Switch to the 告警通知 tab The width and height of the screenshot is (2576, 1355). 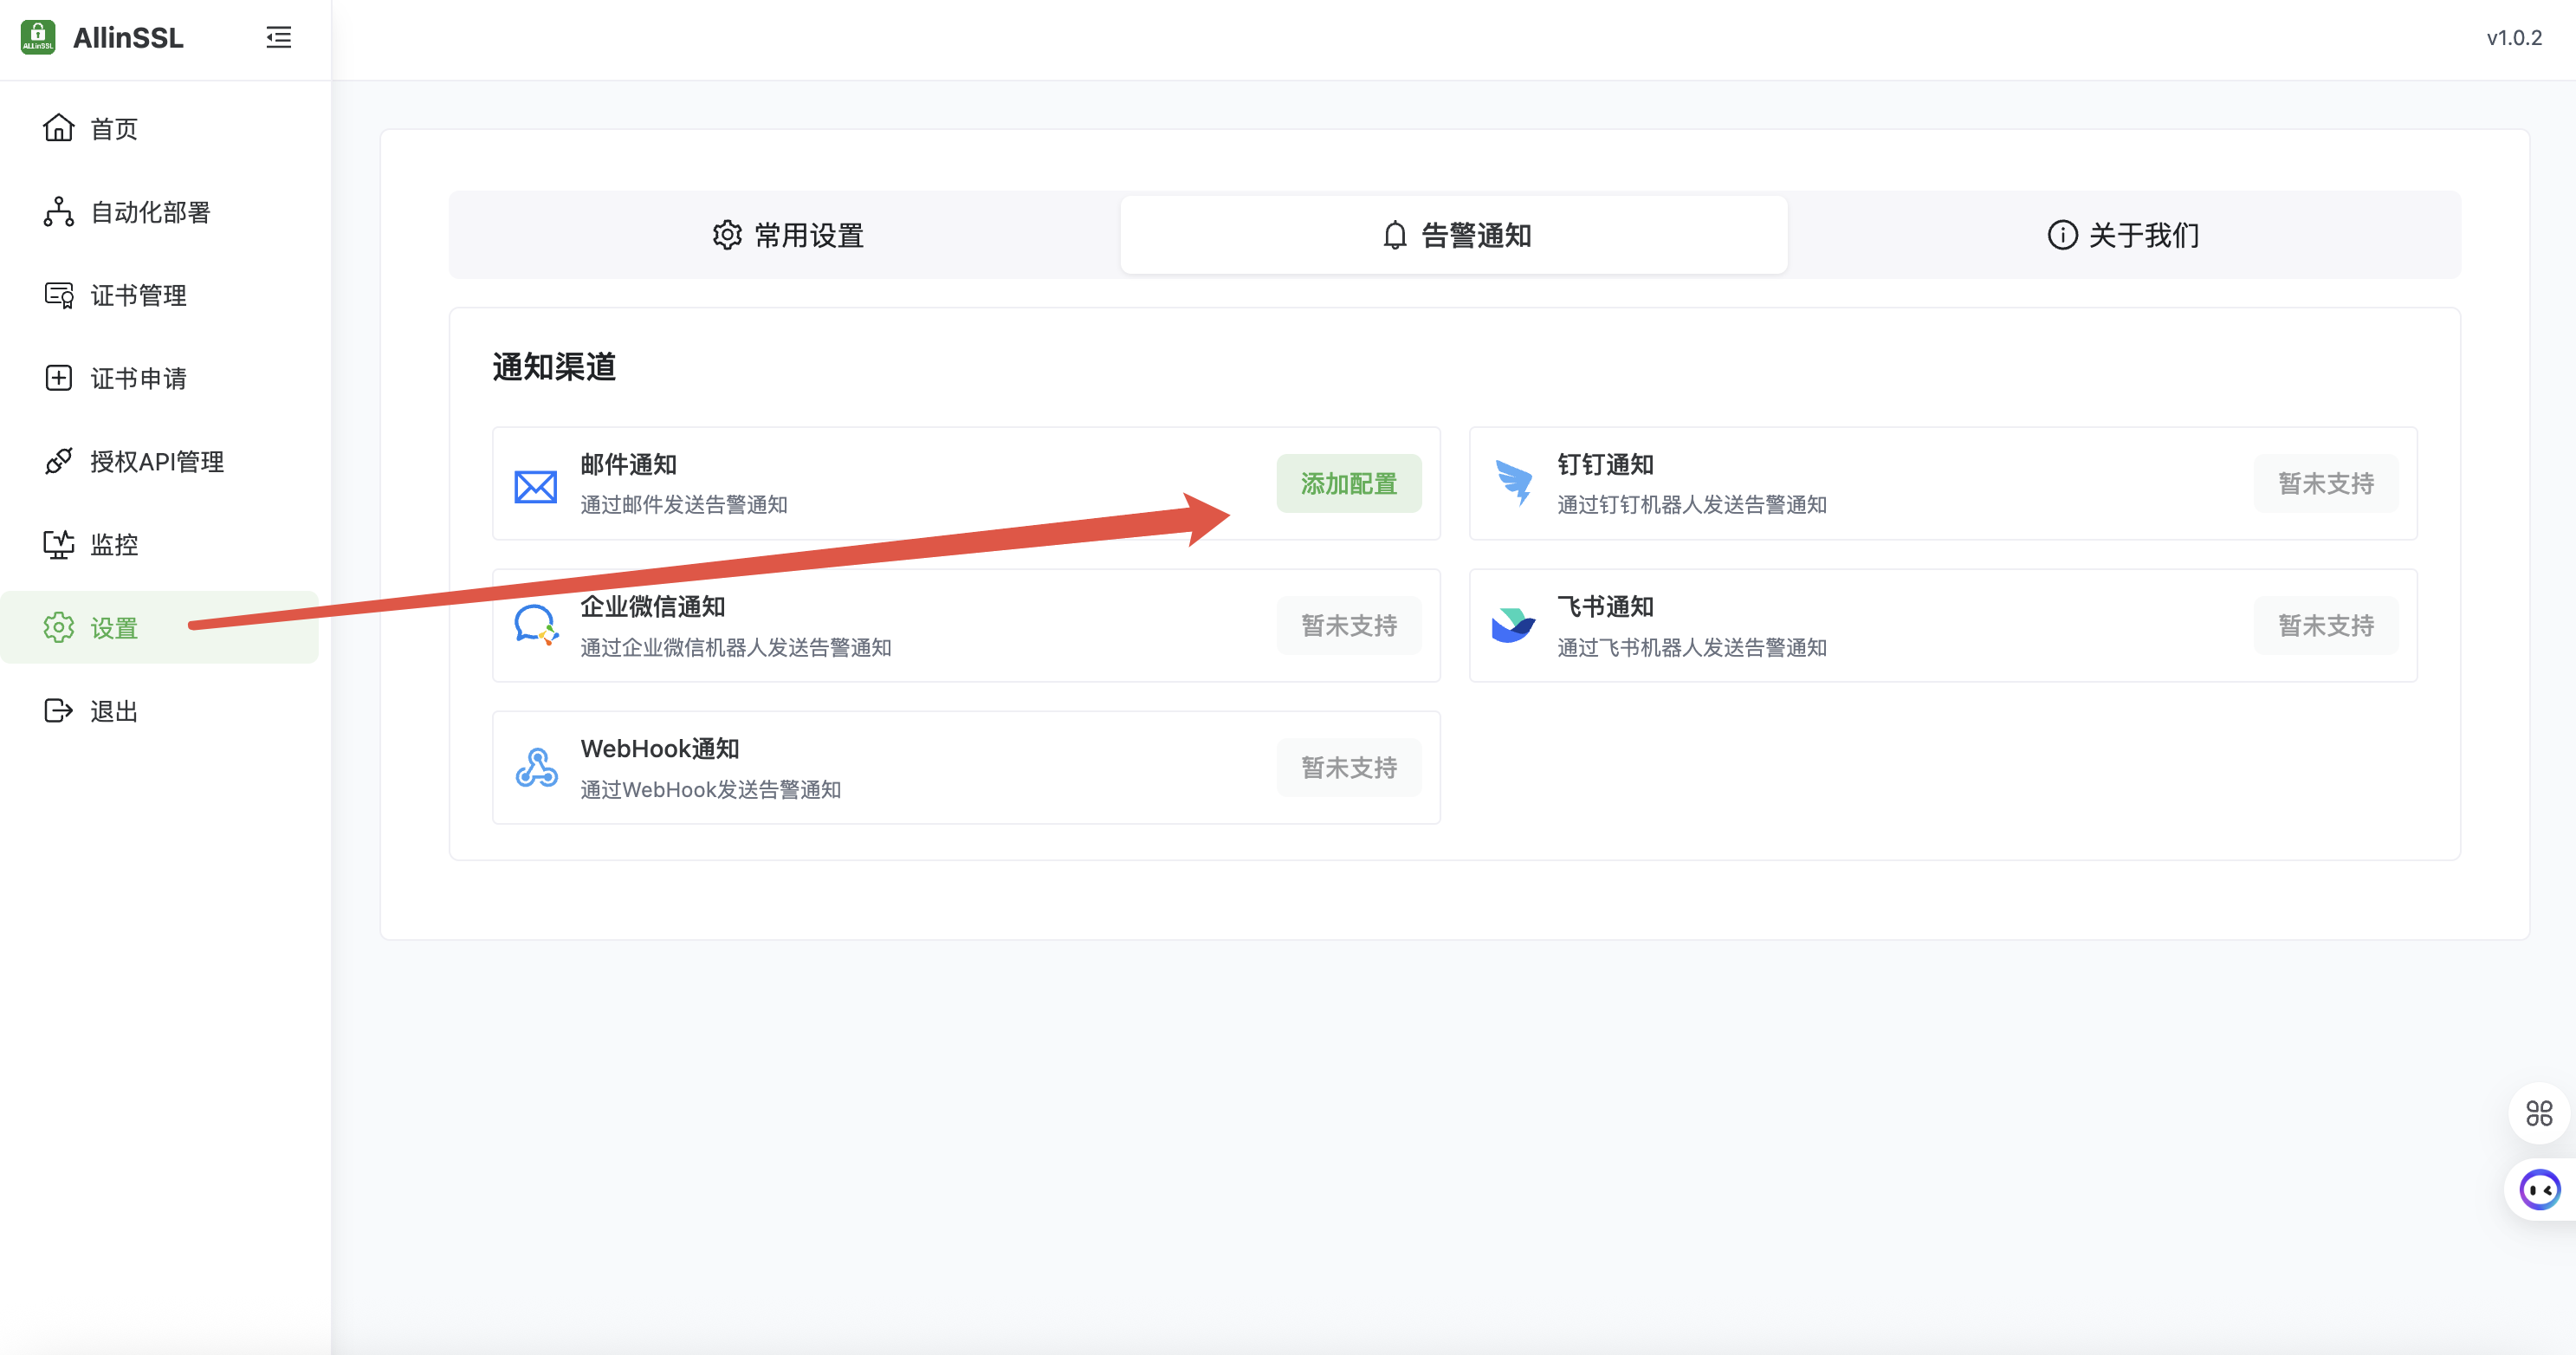point(1455,235)
